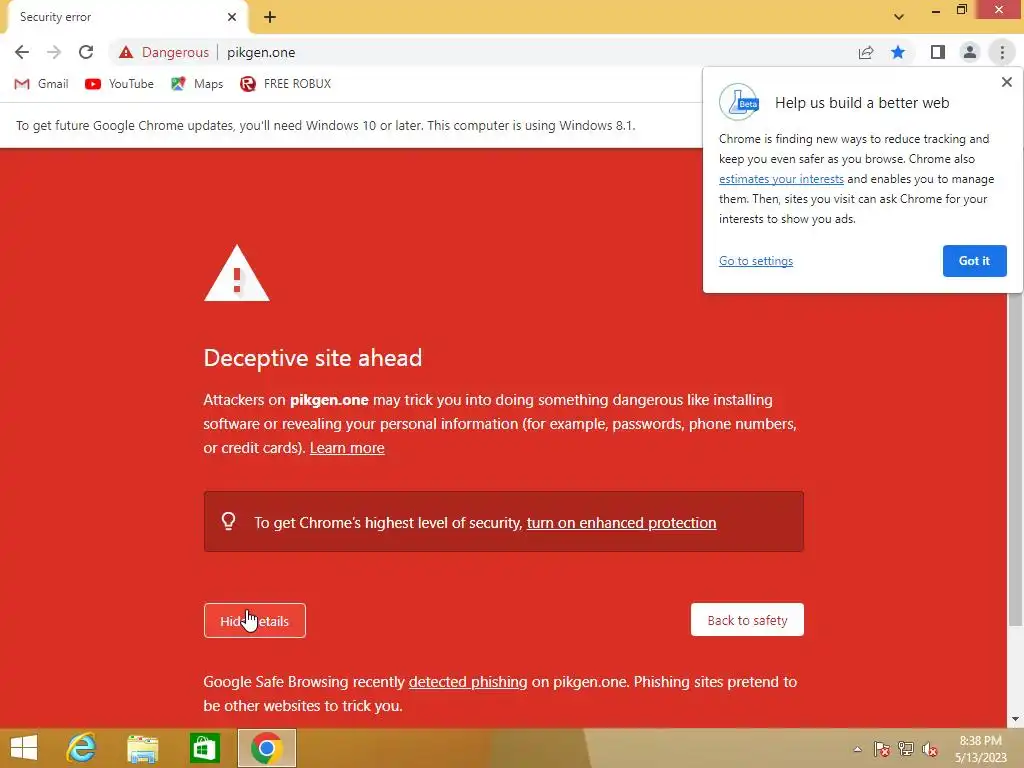Click the Got it button
The image size is (1024, 768).
point(974,261)
